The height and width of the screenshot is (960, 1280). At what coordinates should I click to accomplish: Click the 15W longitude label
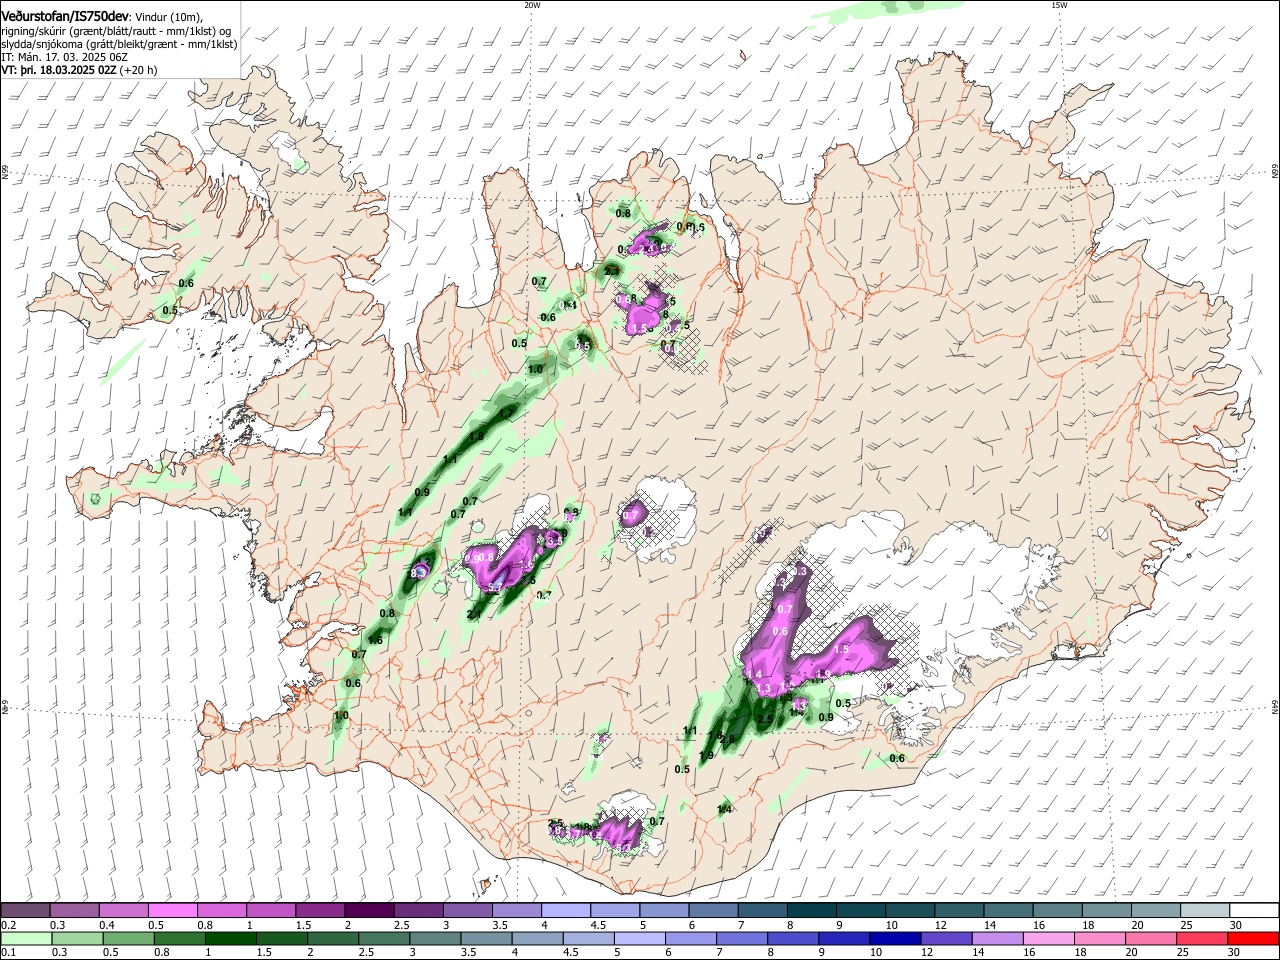(x=1059, y=5)
